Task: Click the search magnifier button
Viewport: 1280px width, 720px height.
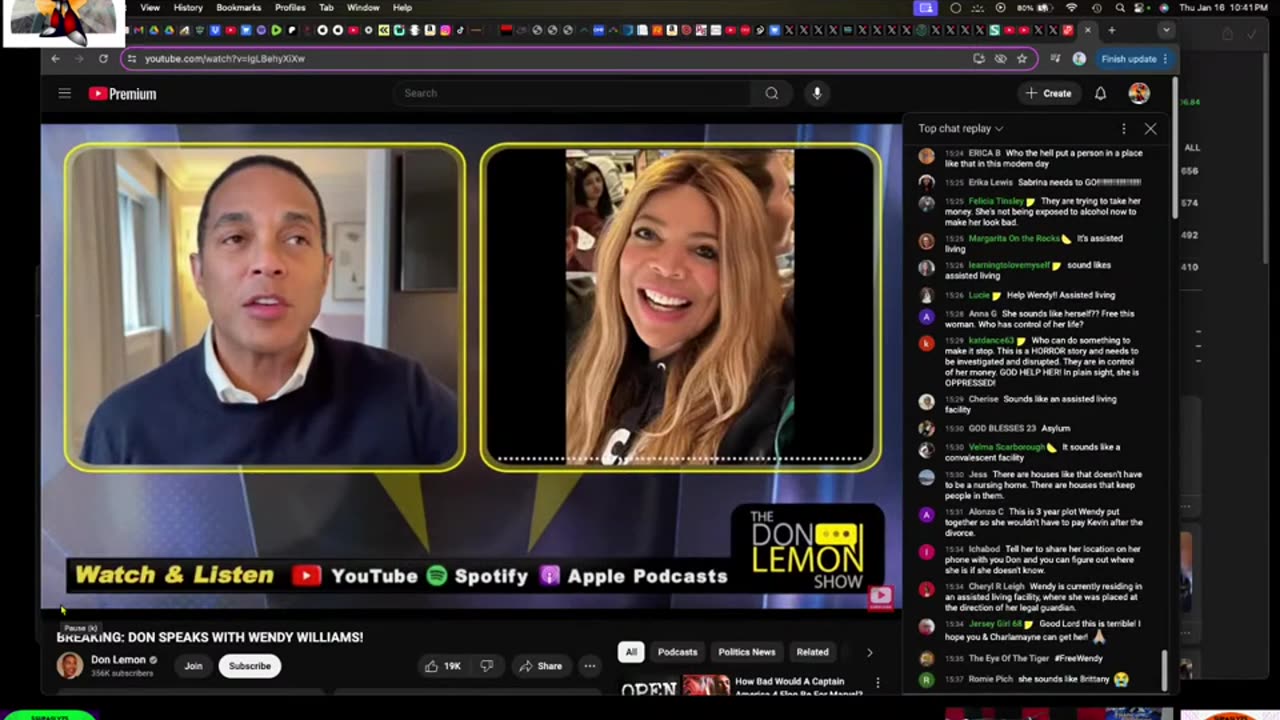Action: click(x=772, y=93)
